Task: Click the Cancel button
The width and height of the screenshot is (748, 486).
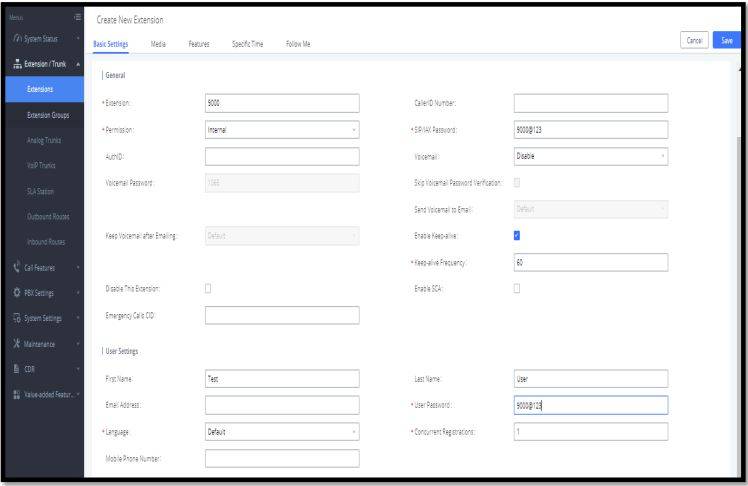Action: (693, 41)
